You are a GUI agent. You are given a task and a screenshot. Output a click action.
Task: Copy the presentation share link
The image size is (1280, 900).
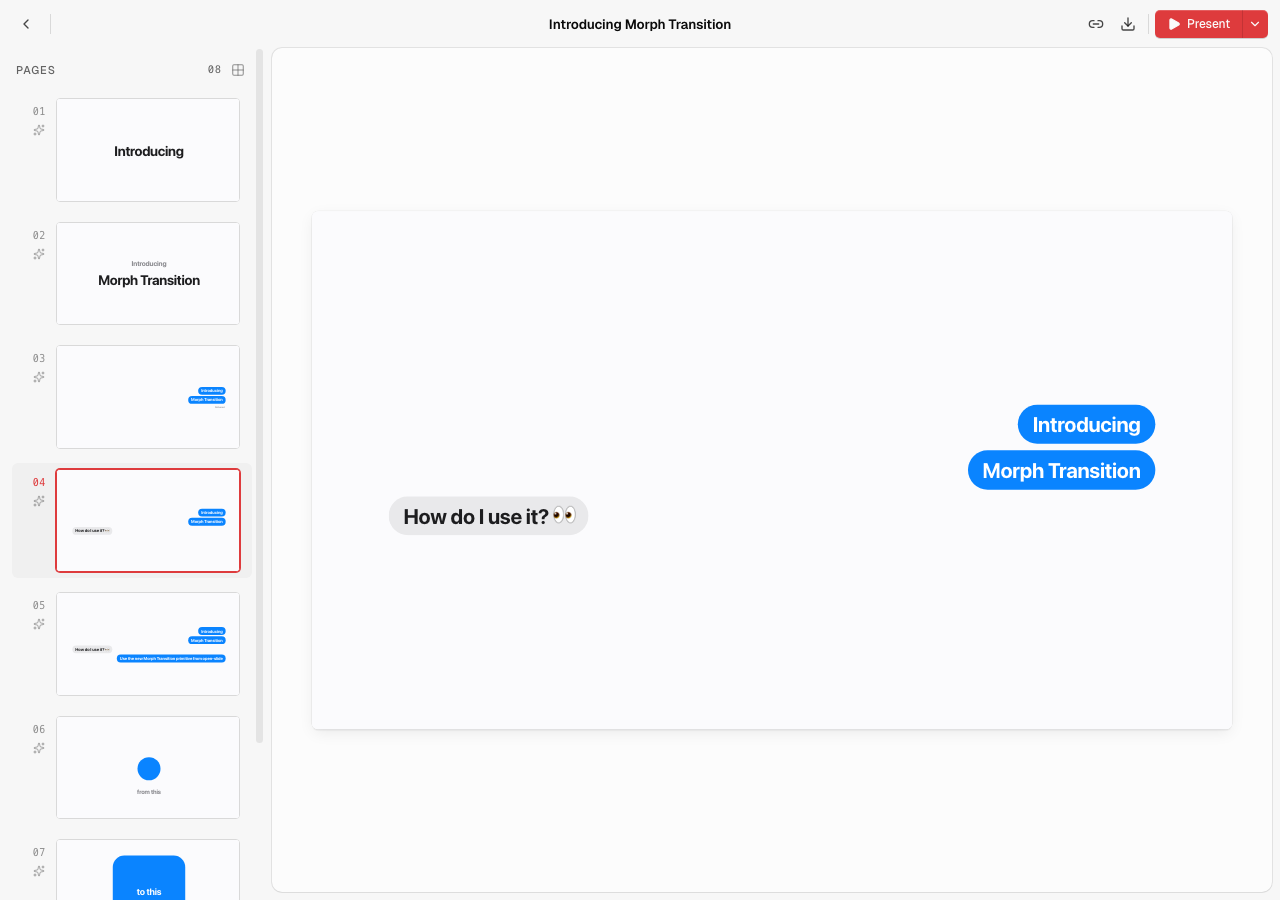coord(1096,24)
